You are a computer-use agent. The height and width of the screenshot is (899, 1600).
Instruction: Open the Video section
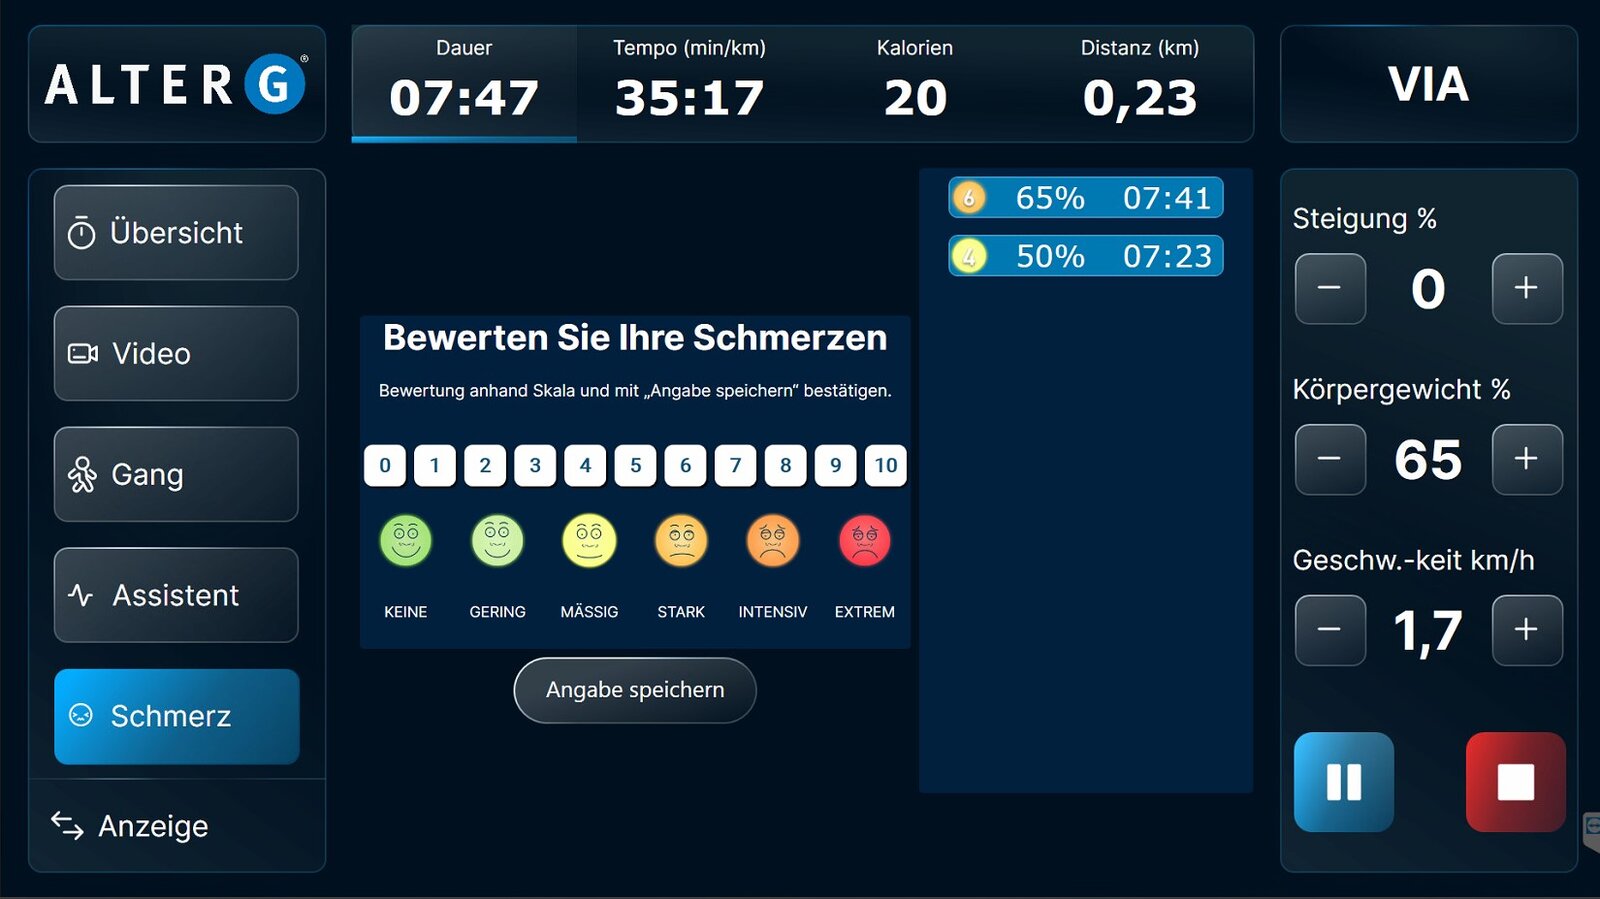(176, 354)
